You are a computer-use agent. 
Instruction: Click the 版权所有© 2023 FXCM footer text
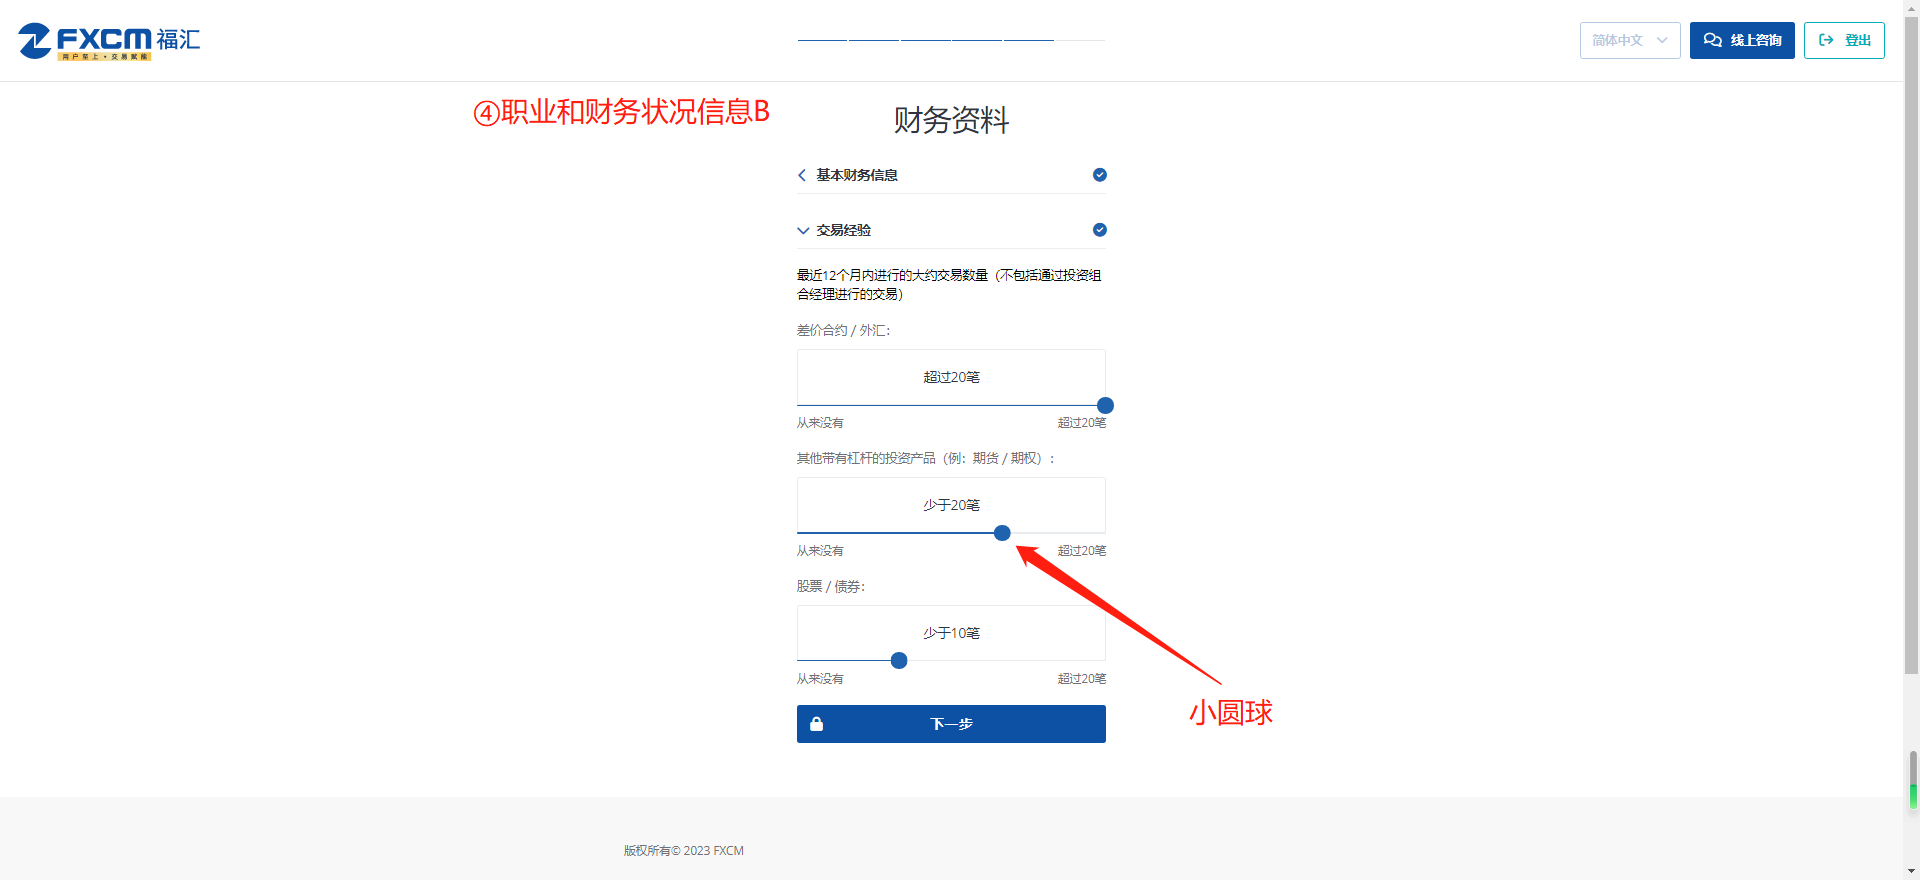684,851
